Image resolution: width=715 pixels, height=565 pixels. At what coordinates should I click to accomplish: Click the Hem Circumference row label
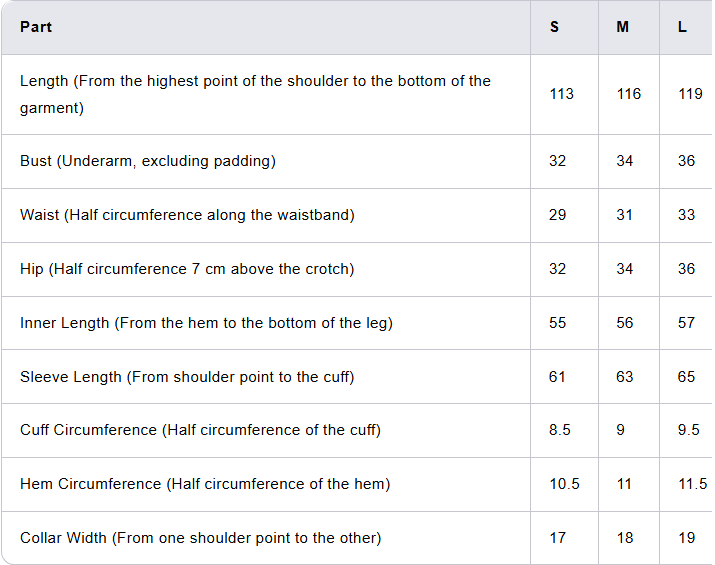click(205, 484)
